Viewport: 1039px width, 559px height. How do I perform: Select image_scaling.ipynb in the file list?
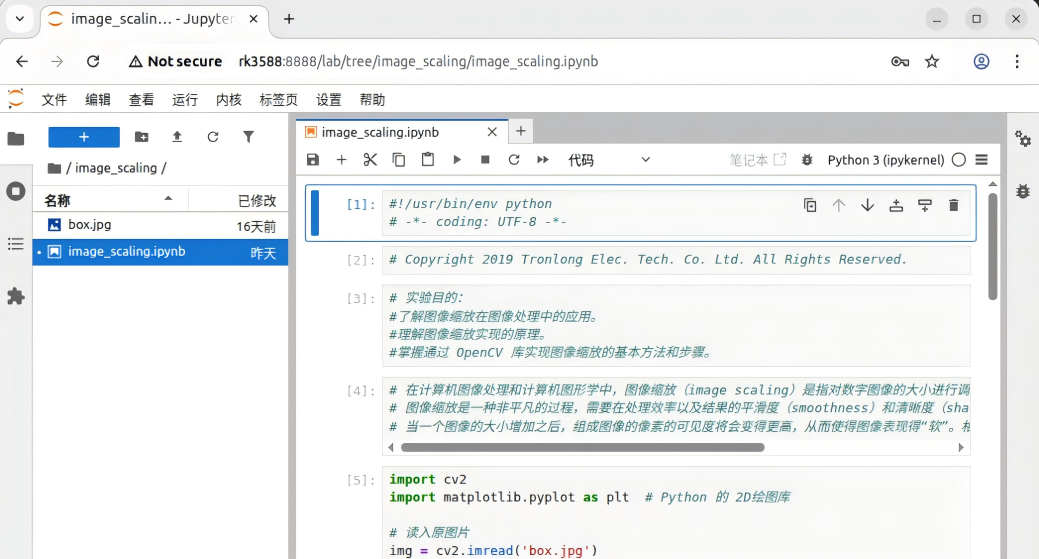[160, 252]
